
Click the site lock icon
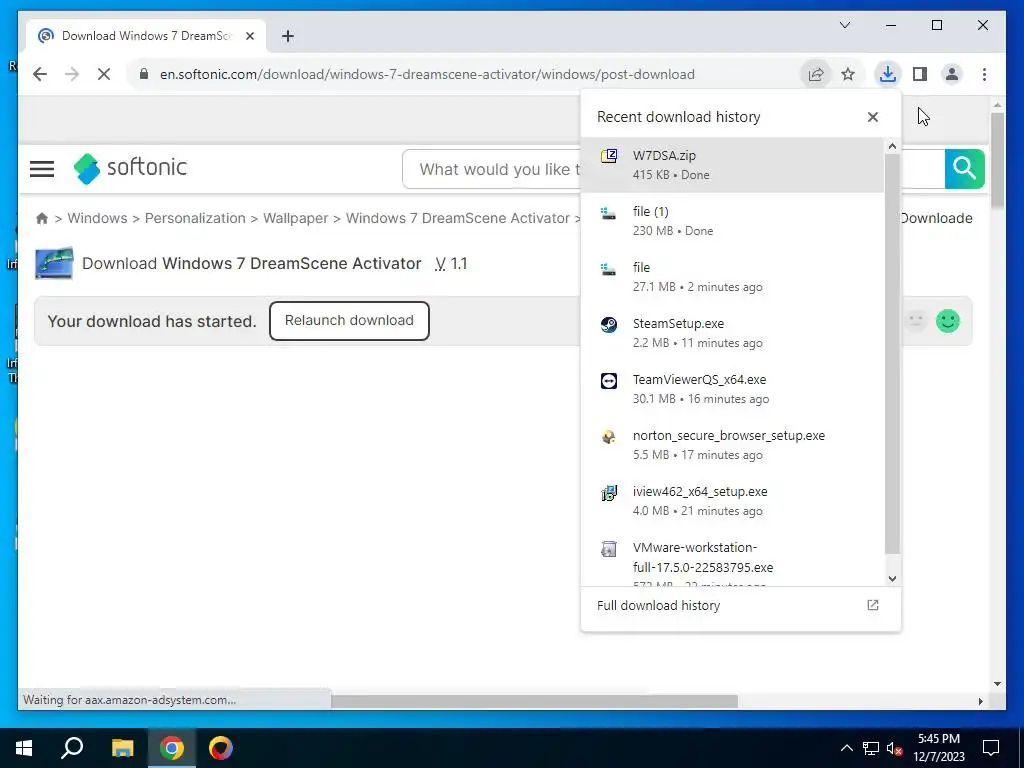pyautogui.click(x=144, y=74)
